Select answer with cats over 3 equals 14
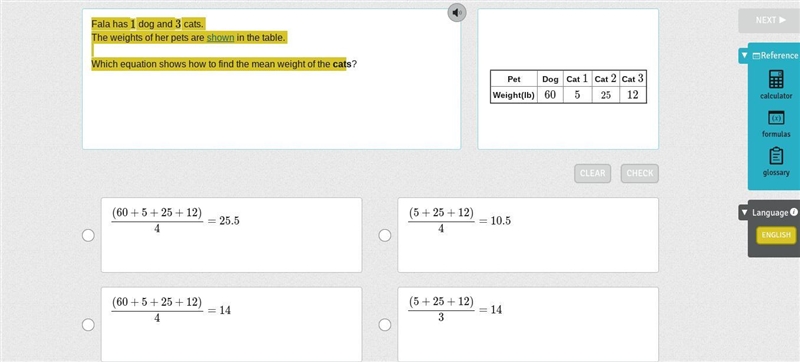The width and height of the screenshot is (800, 362). coord(385,325)
